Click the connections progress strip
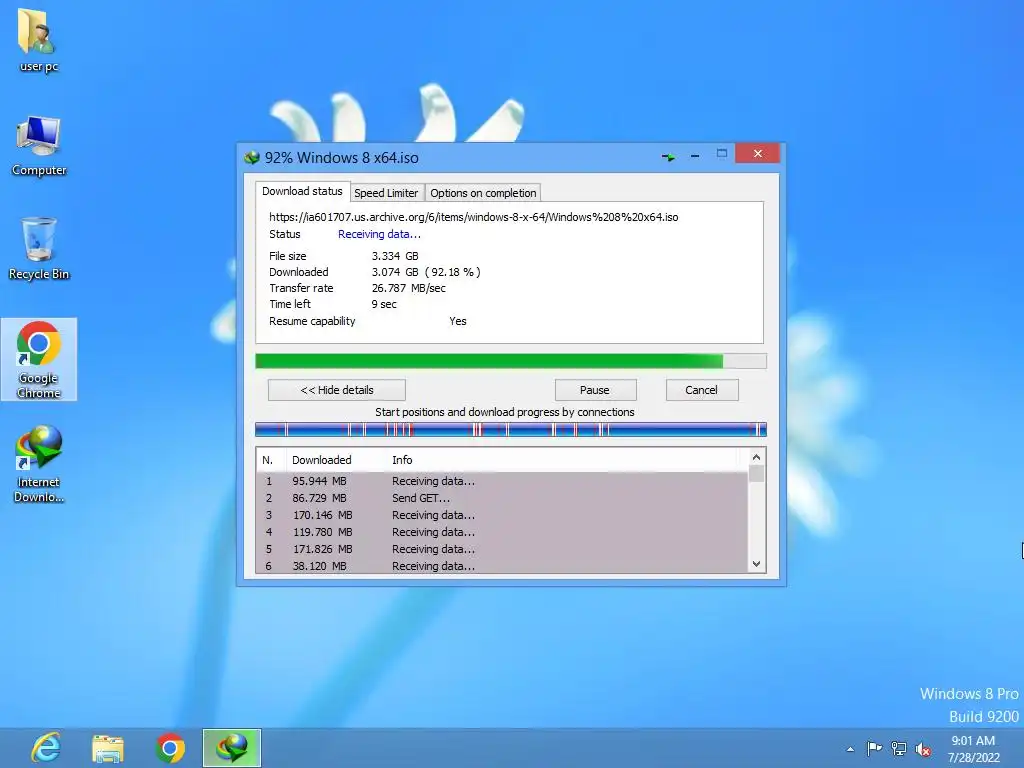 click(x=511, y=429)
